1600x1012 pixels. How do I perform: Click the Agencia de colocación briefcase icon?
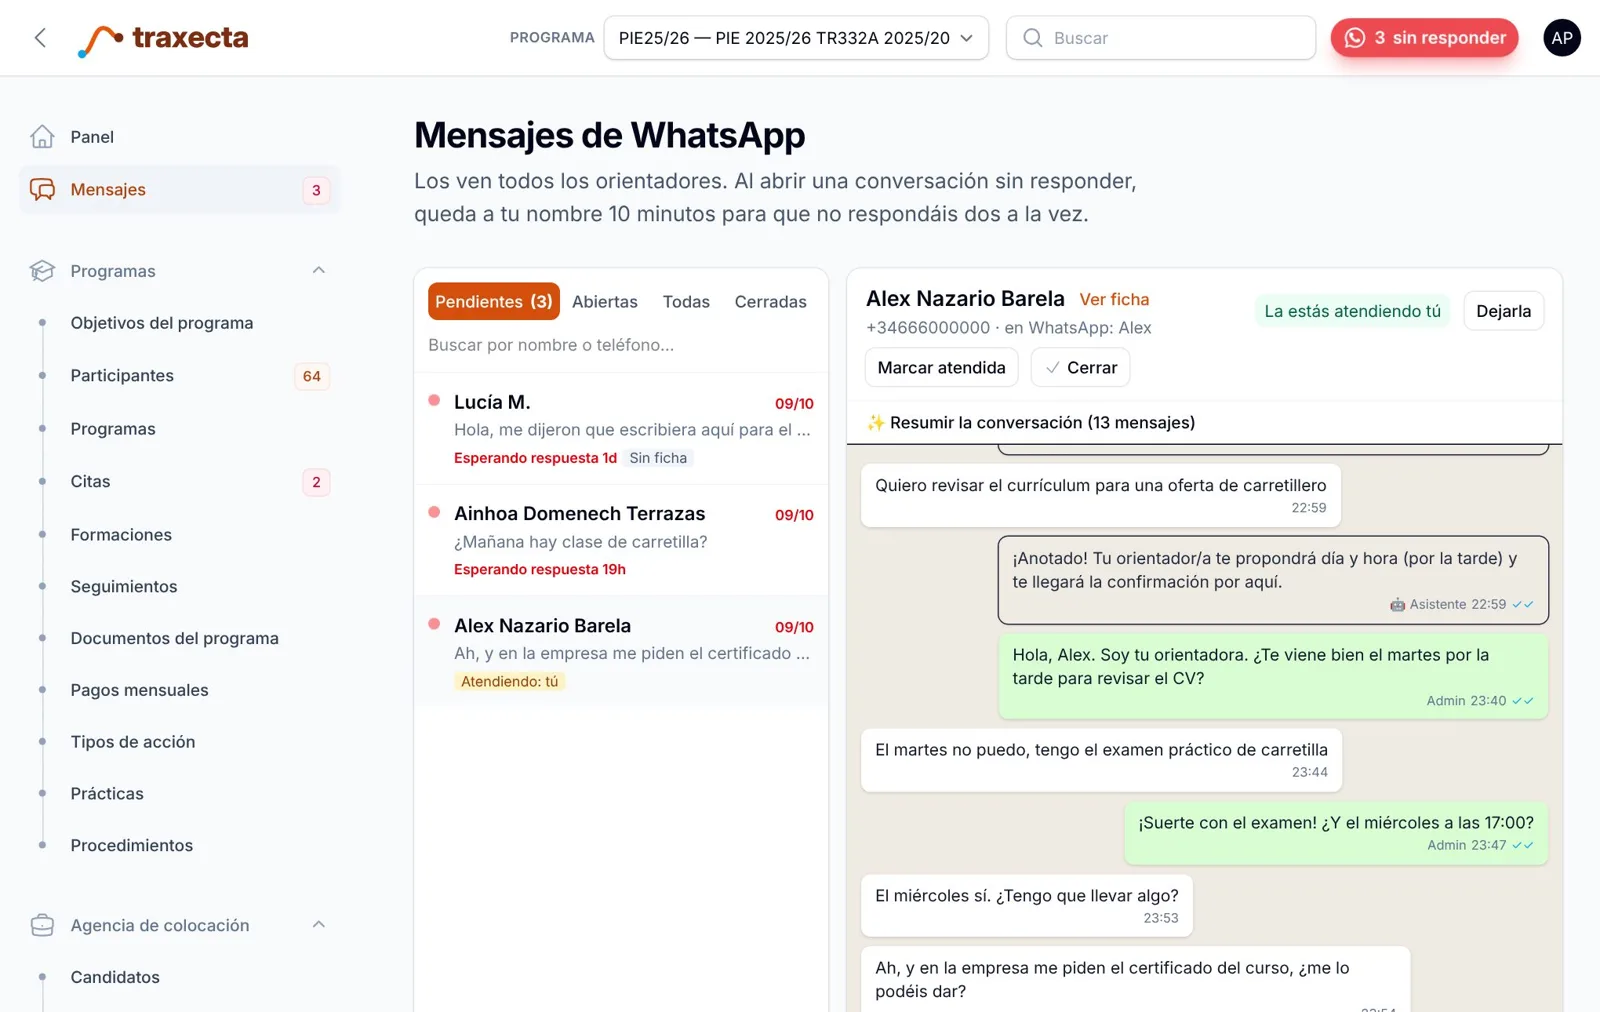42,925
